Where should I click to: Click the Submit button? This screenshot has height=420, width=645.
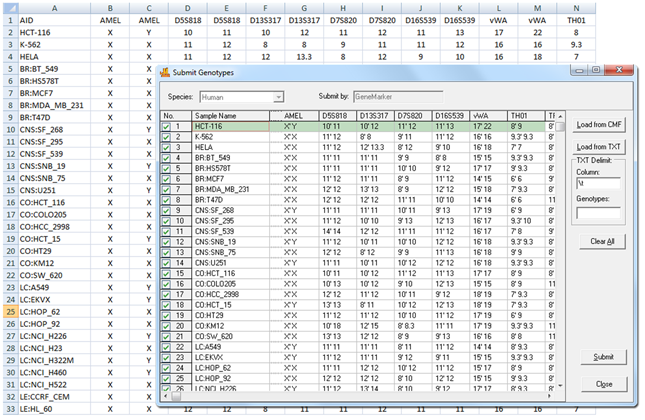(603, 357)
